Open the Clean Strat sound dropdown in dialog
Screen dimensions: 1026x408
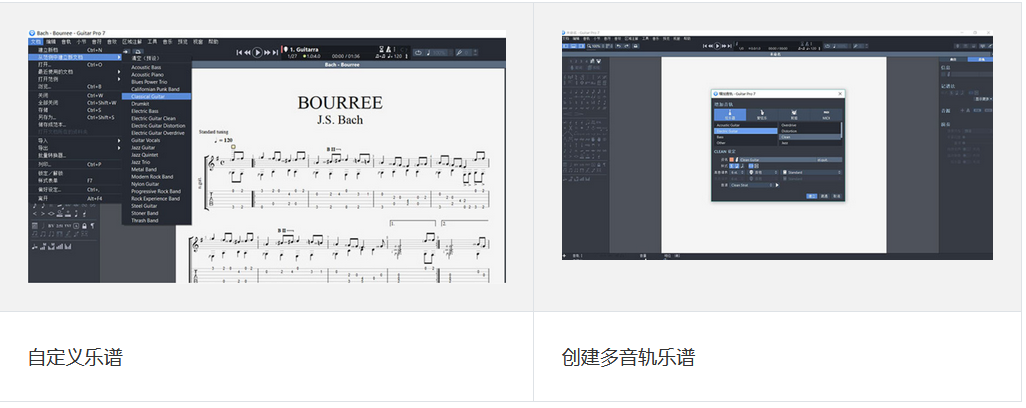click(751, 185)
